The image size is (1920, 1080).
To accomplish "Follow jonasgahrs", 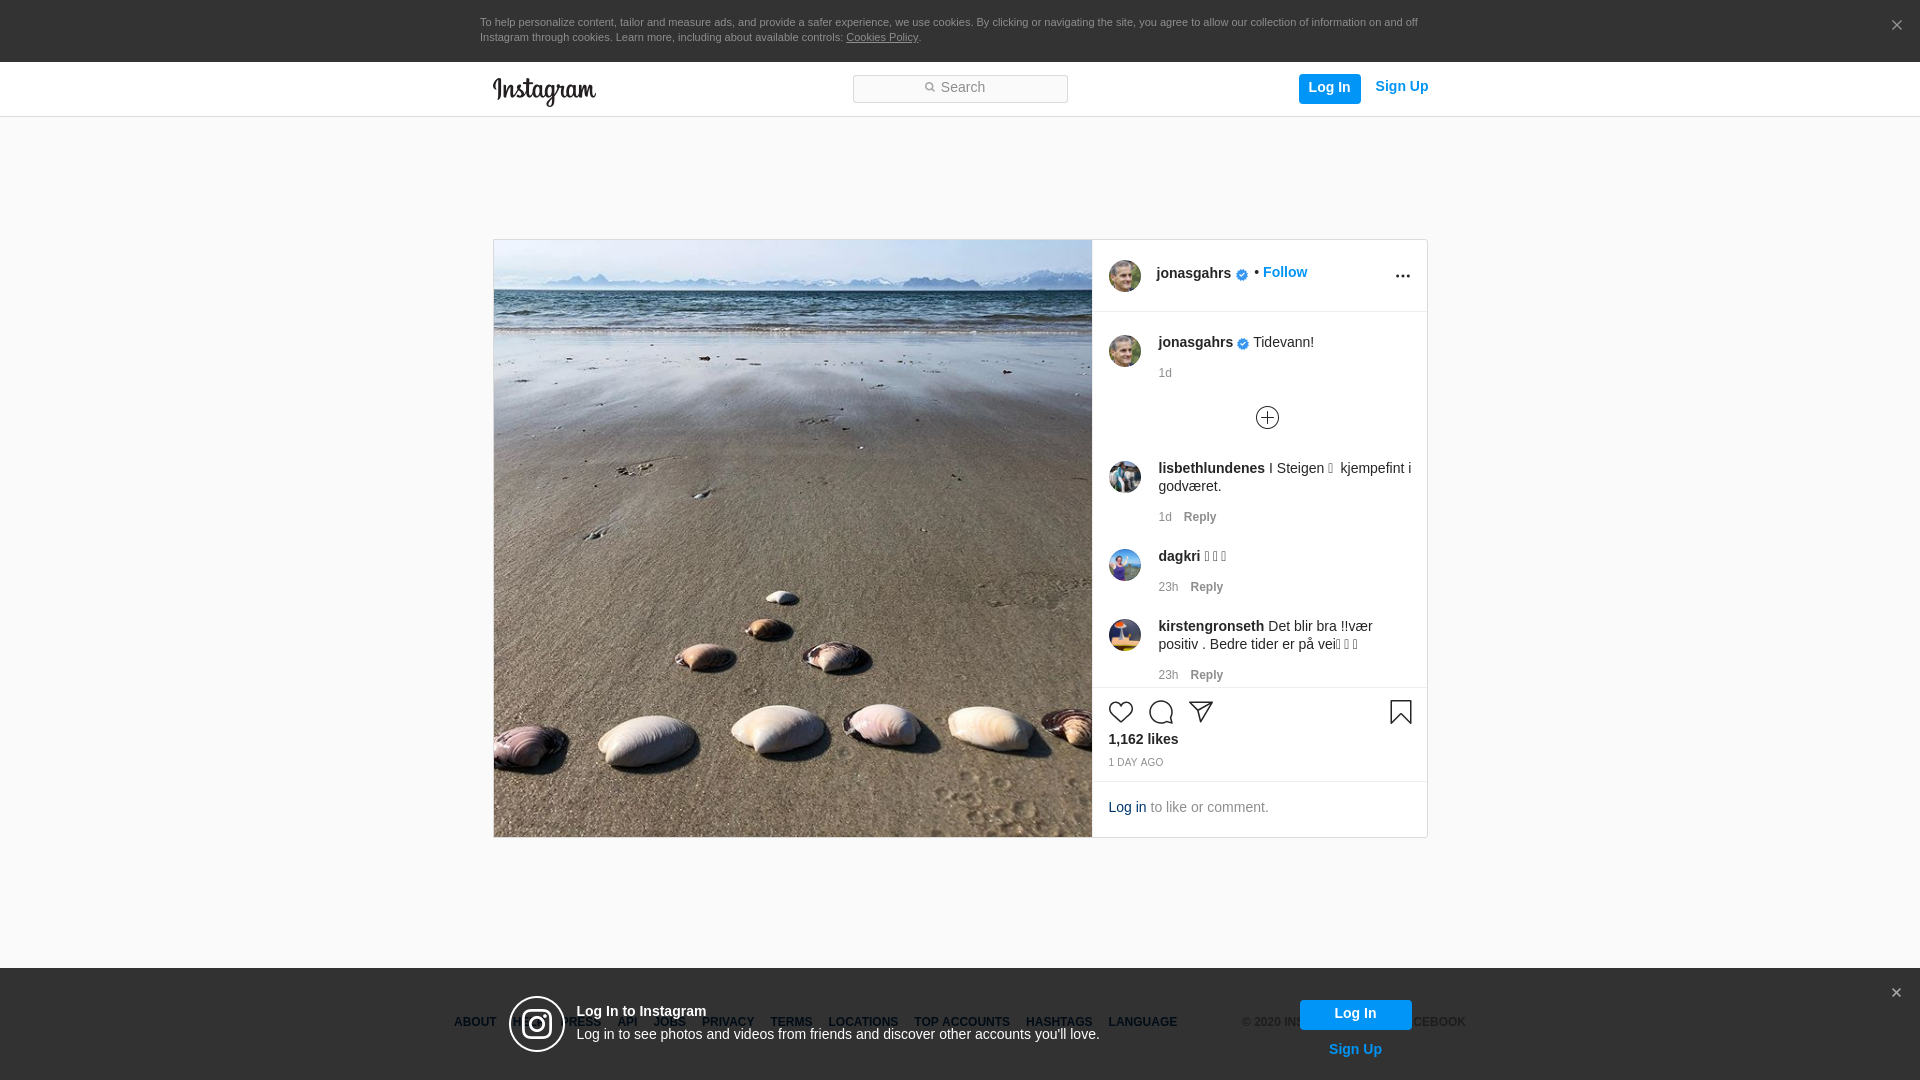I will click(1285, 272).
